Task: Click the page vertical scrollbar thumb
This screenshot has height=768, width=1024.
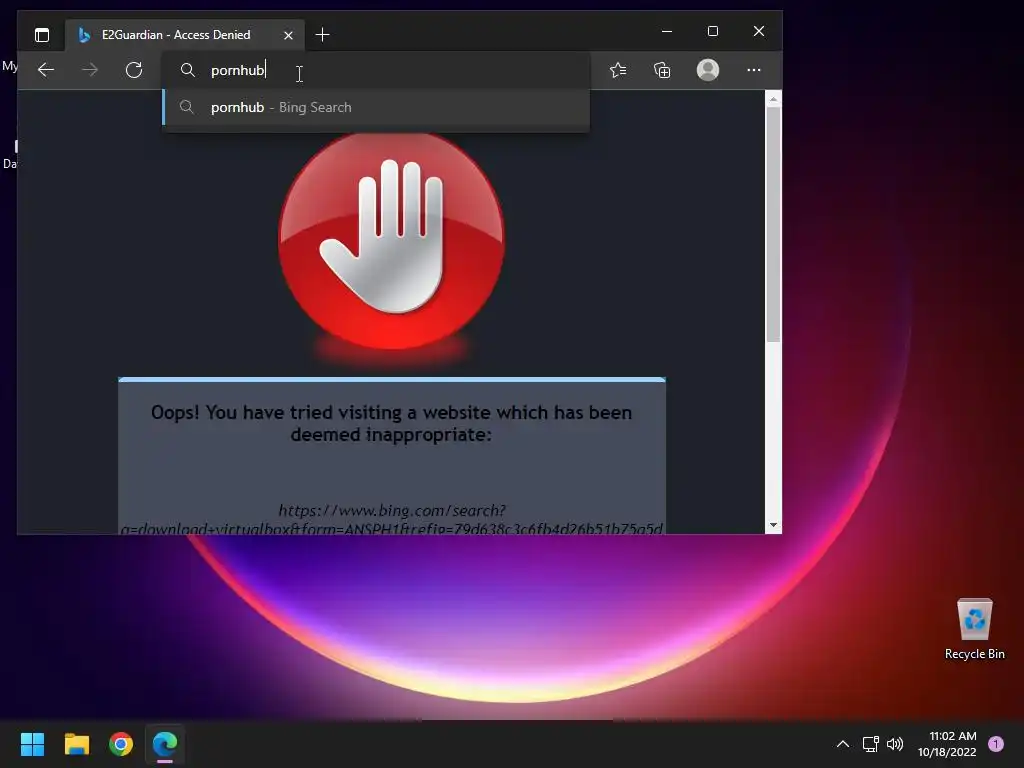Action: pos(773,224)
